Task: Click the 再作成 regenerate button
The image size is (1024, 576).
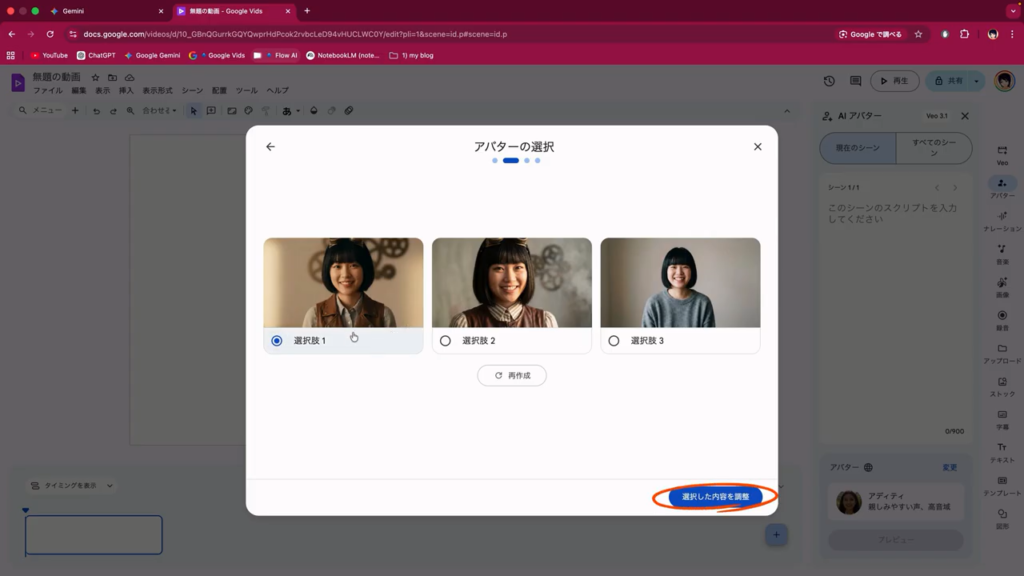Action: click(512, 376)
